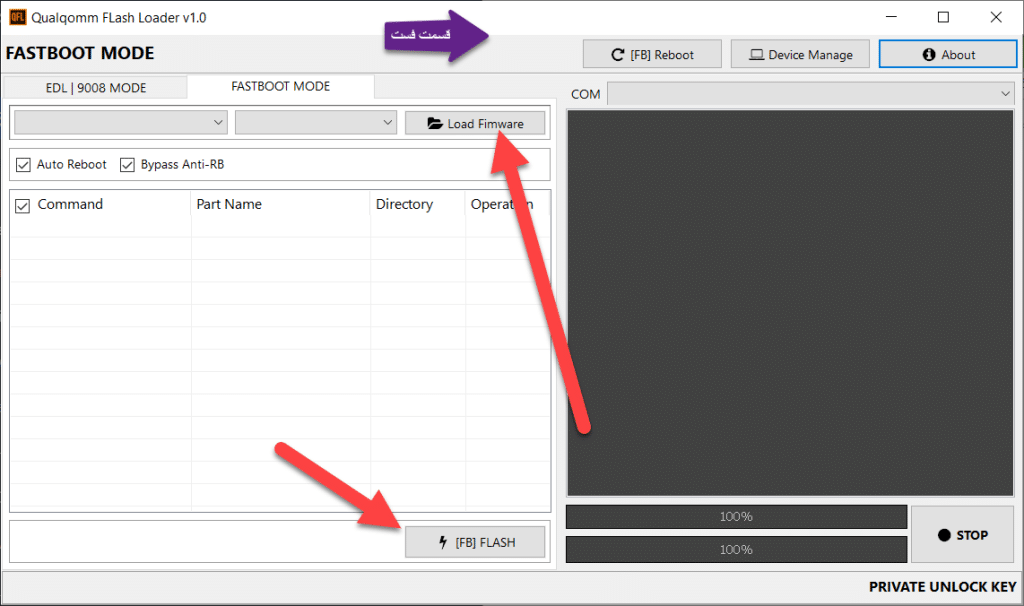The width and height of the screenshot is (1024, 606).
Task: Expand the second firmware dropdown
Action: 316,123
